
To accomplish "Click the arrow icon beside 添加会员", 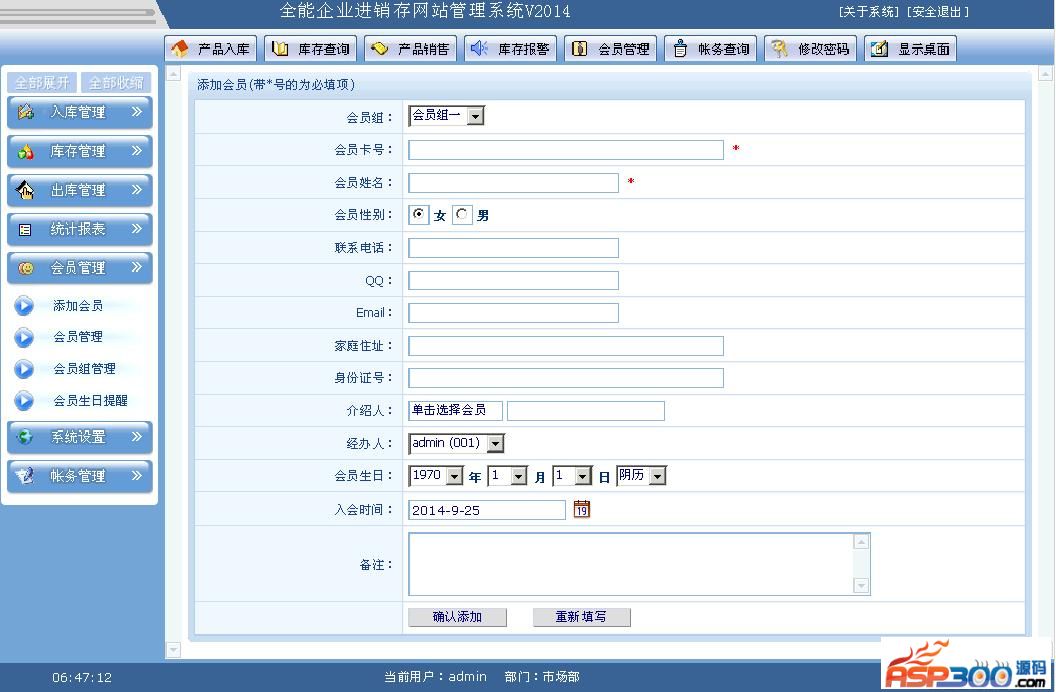I will pos(24,306).
